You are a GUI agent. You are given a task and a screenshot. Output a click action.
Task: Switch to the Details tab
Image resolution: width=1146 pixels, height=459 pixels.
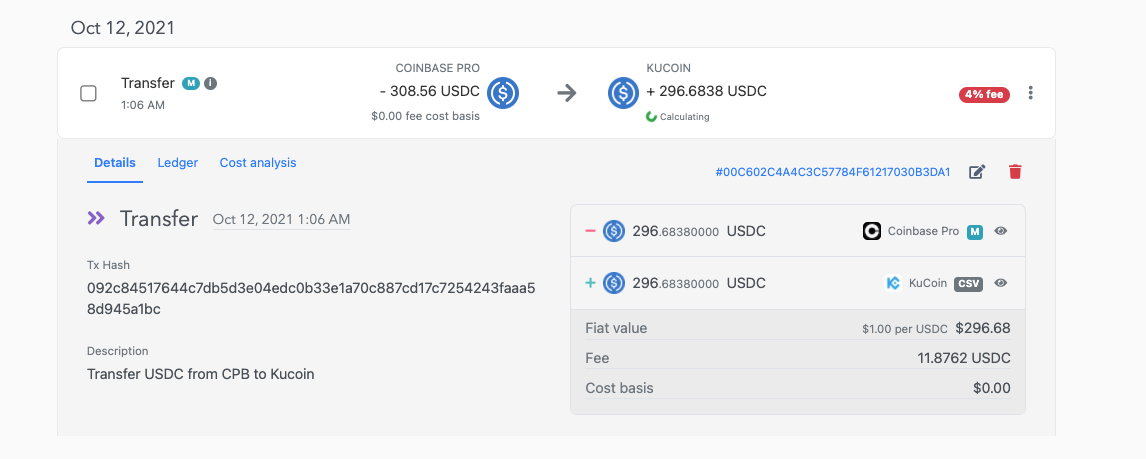(x=115, y=163)
